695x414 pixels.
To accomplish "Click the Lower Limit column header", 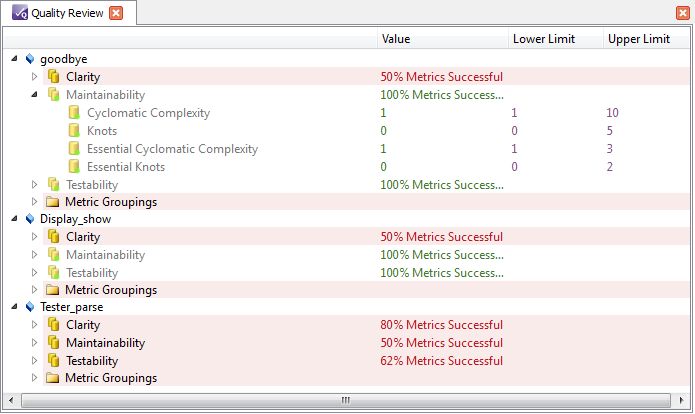I will pyautogui.click(x=543, y=39).
